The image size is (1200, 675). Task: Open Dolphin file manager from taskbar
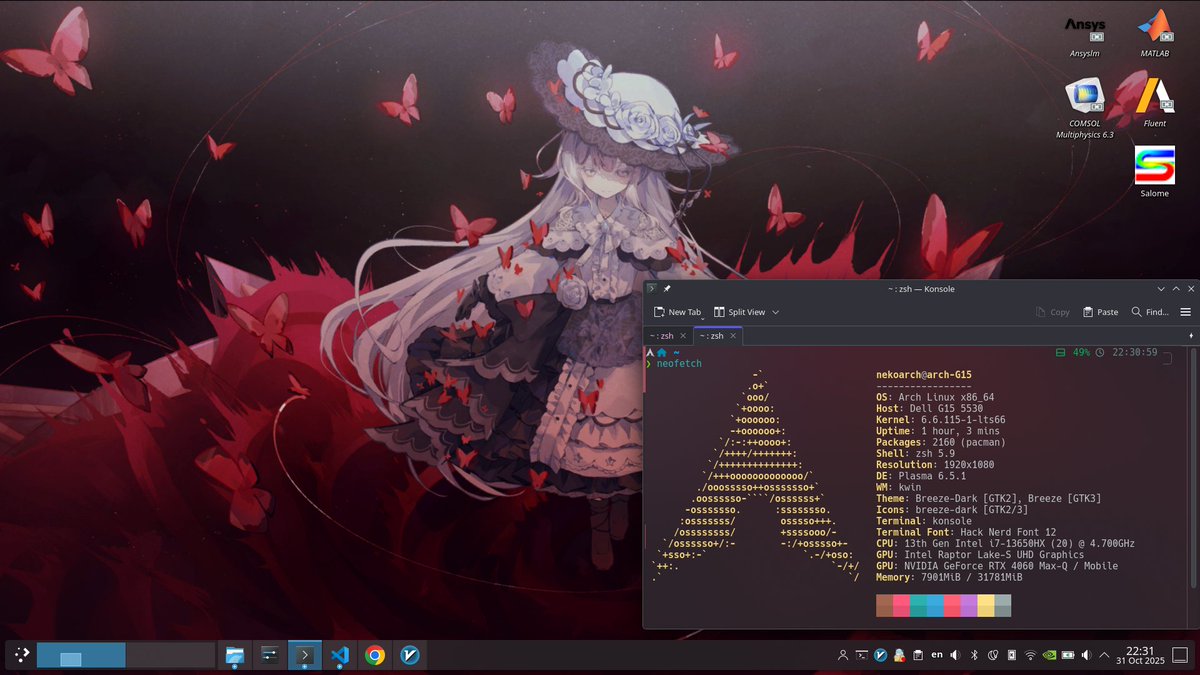click(x=235, y=655)
